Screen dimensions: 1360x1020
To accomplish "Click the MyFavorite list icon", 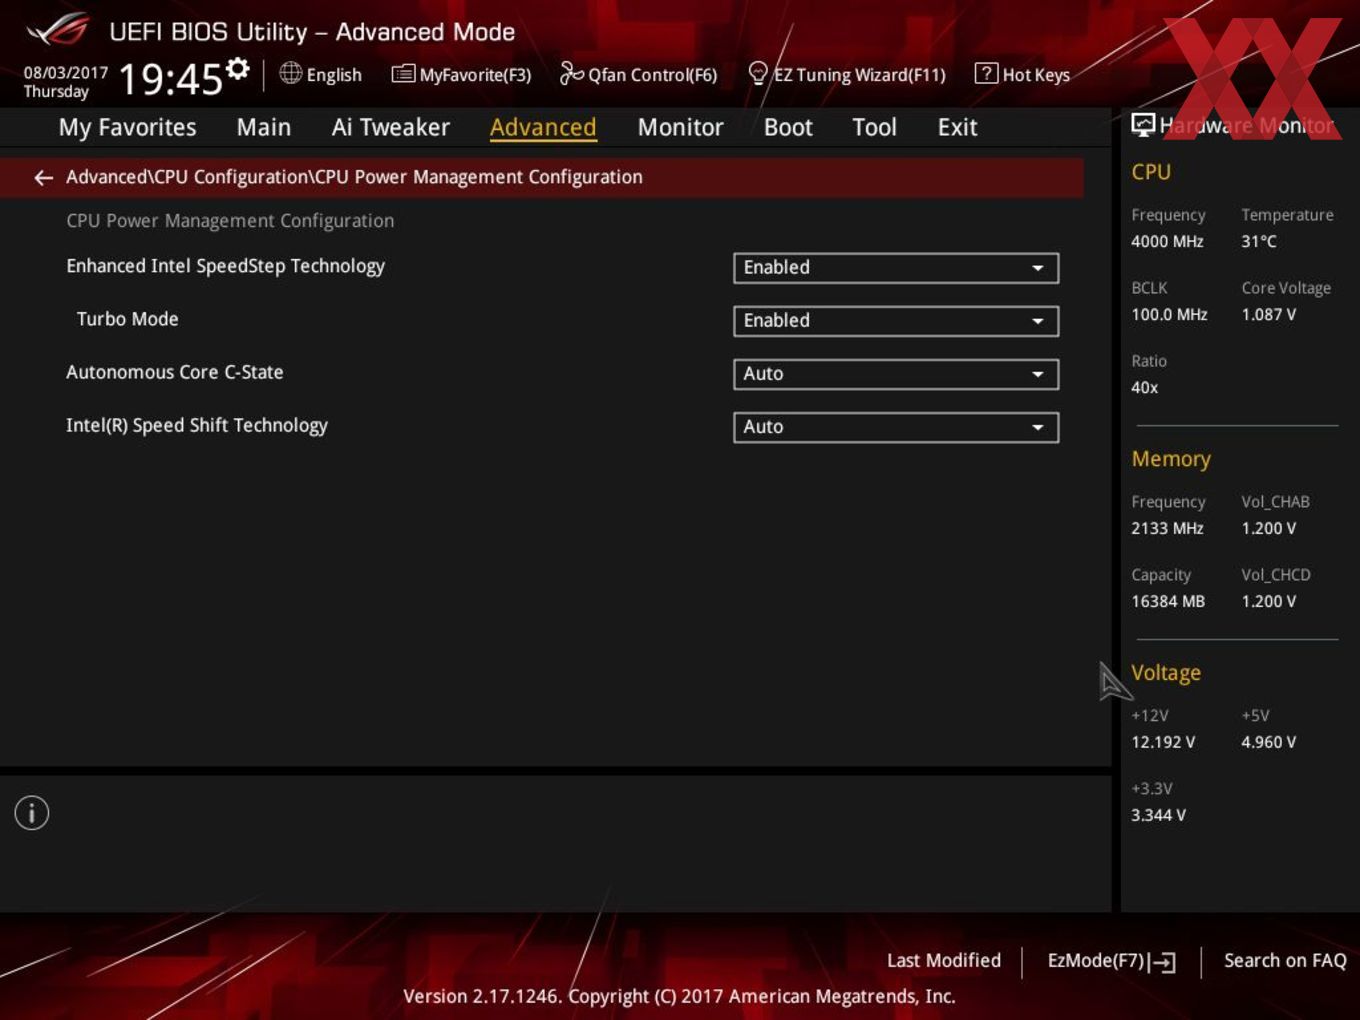I will (x=403, y=74).
